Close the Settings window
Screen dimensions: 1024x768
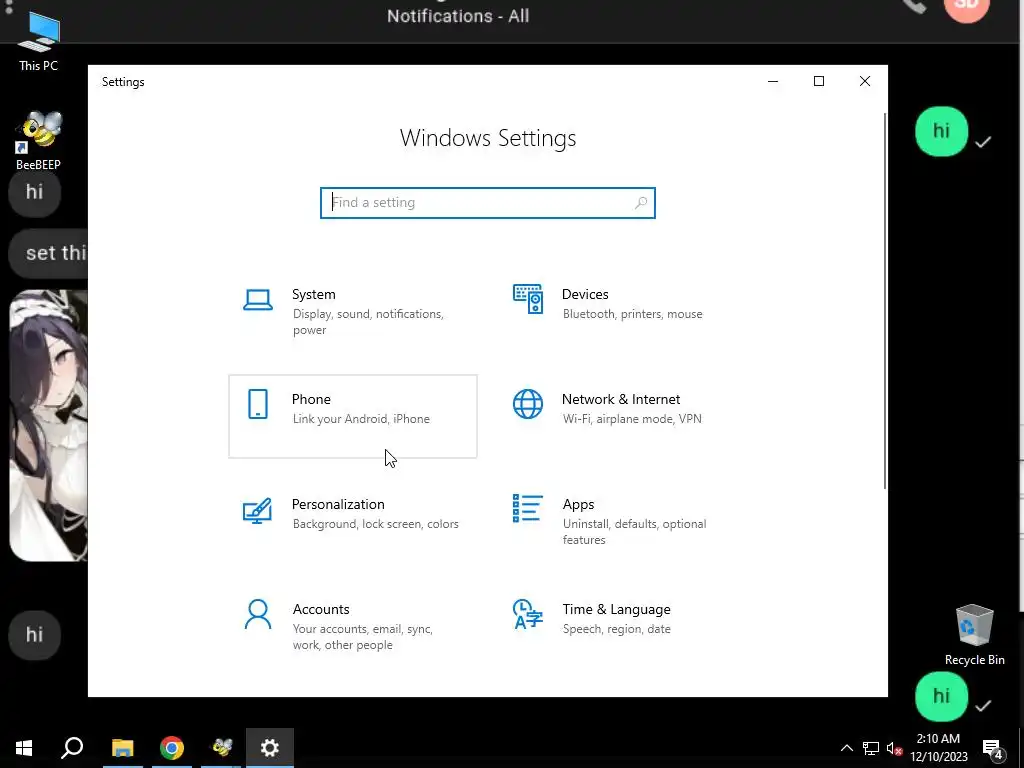(865, 81)
